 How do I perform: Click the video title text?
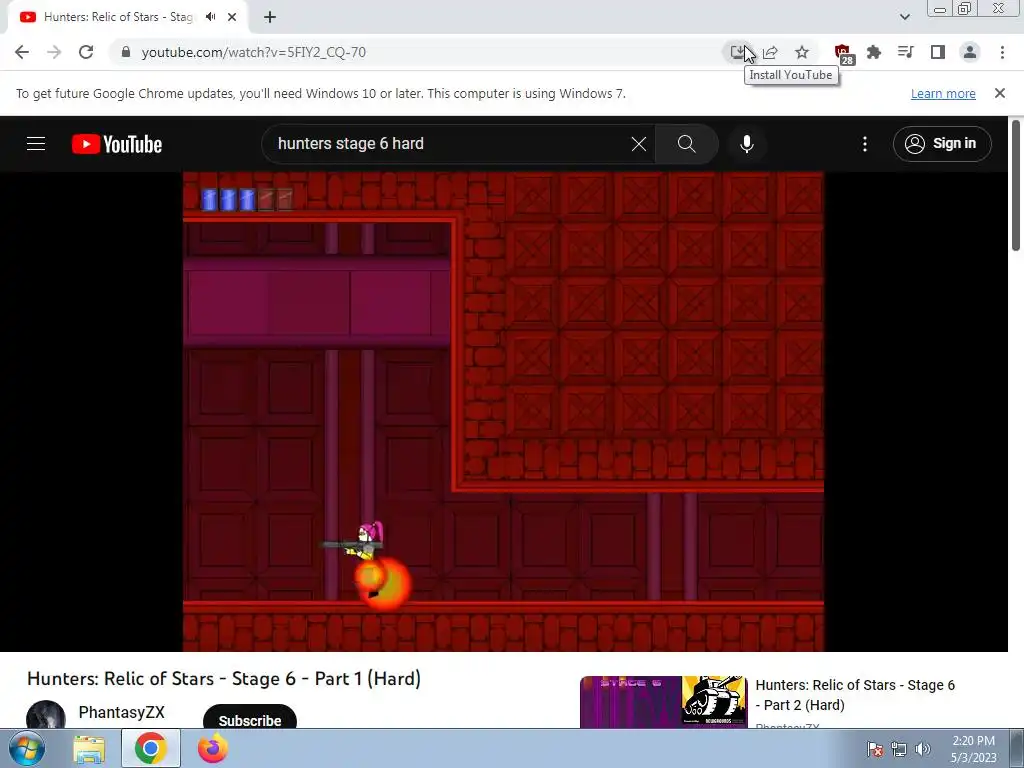pyautogui.click(x=224, y=679)
